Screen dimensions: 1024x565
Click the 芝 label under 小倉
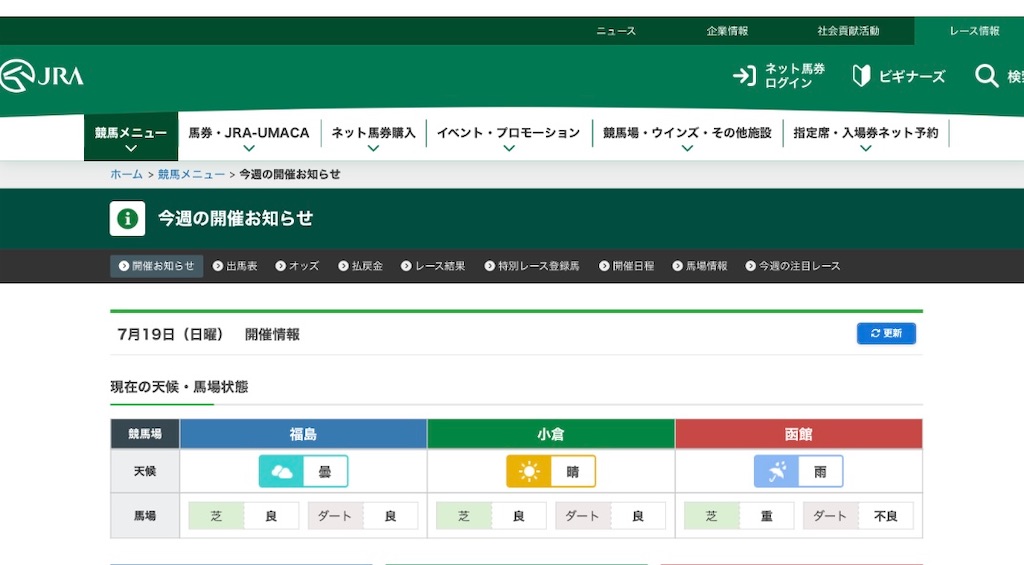coord(464,516)
